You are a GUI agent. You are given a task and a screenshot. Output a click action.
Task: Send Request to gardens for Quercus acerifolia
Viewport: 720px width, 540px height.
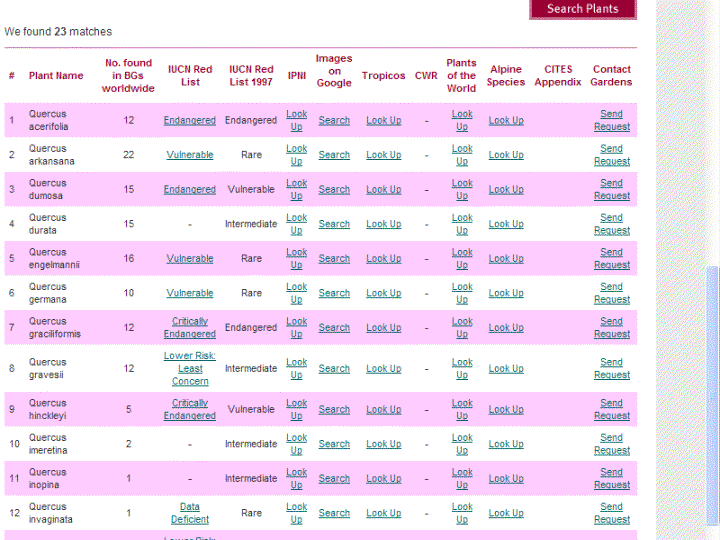point(612,120)
